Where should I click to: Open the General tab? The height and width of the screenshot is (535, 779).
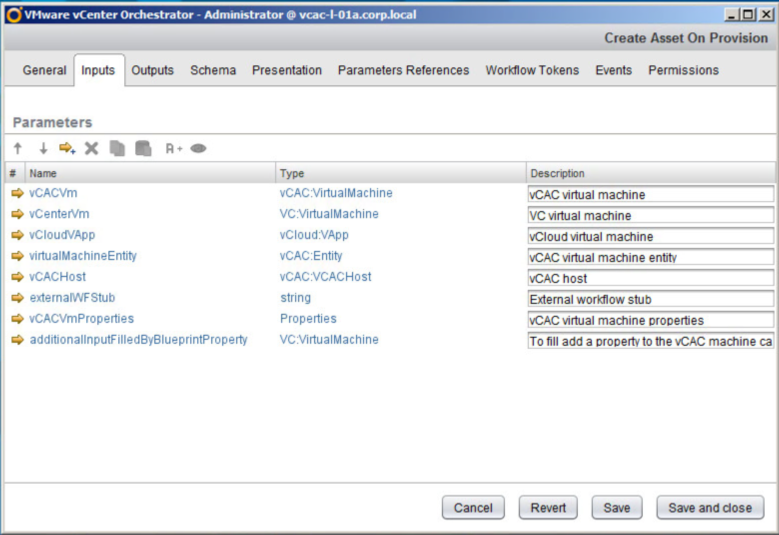[44, 70]
